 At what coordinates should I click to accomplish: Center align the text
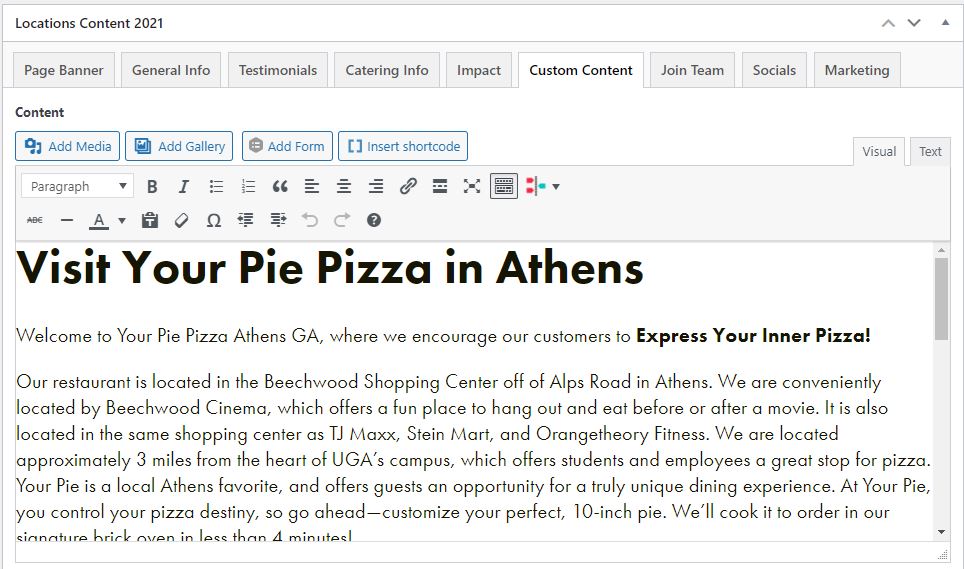344,186
